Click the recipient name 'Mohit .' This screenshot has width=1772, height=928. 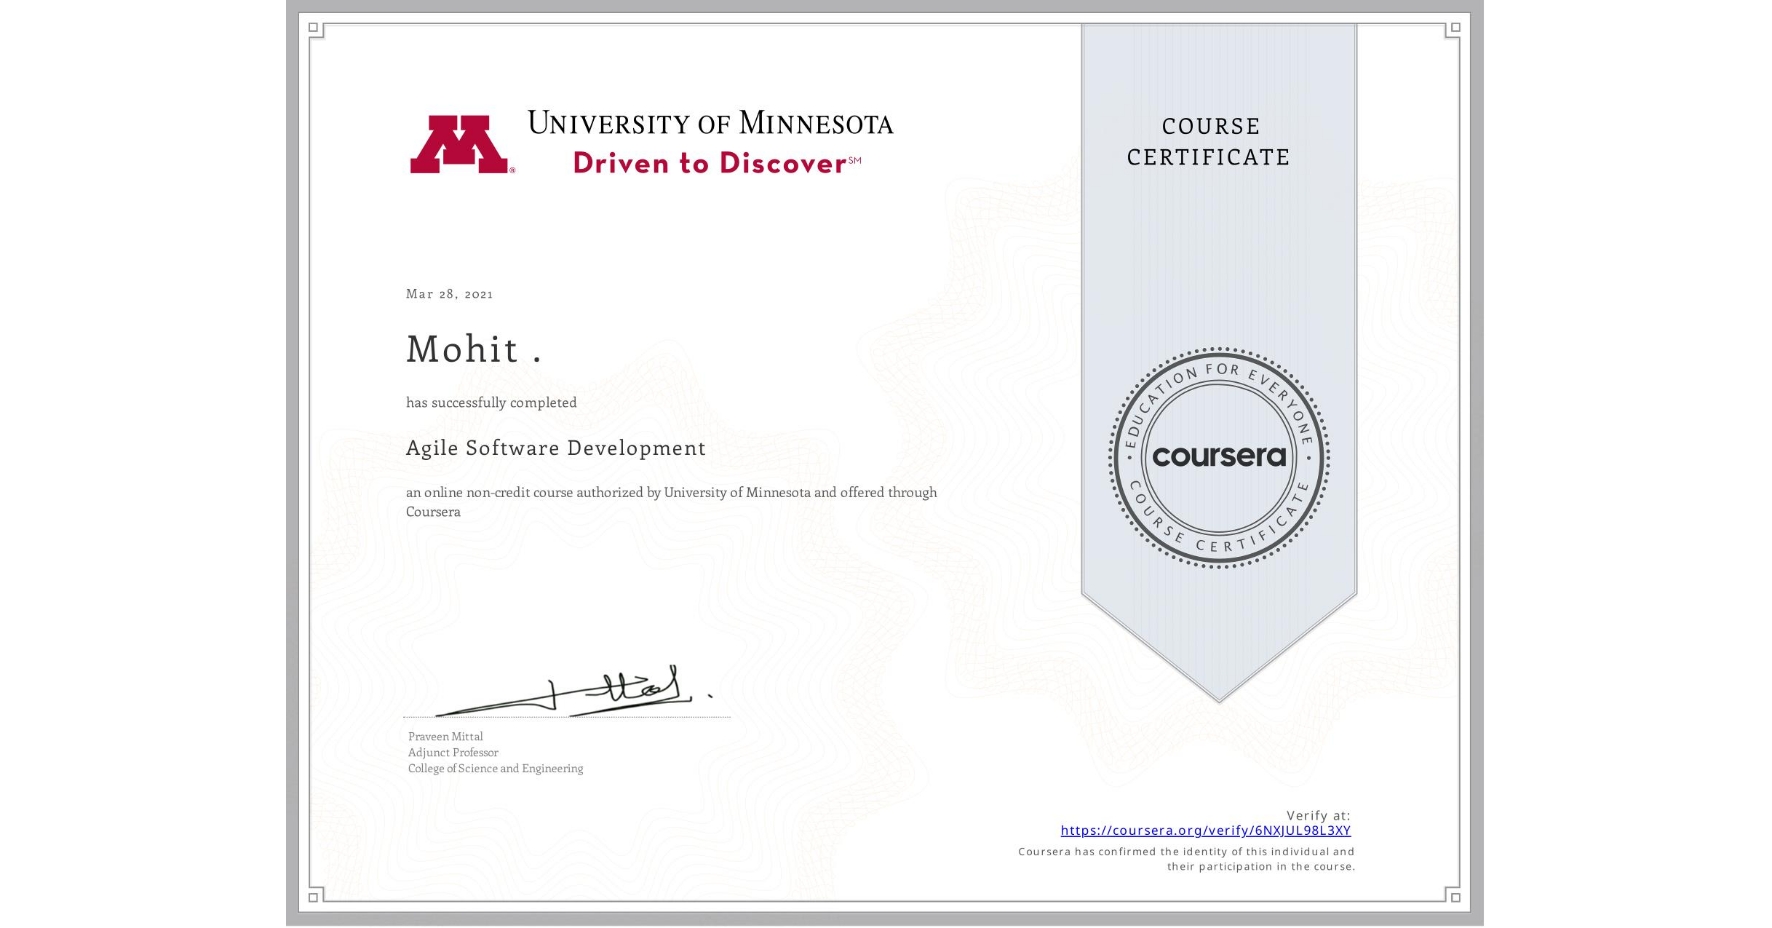[x=474, y=350]
